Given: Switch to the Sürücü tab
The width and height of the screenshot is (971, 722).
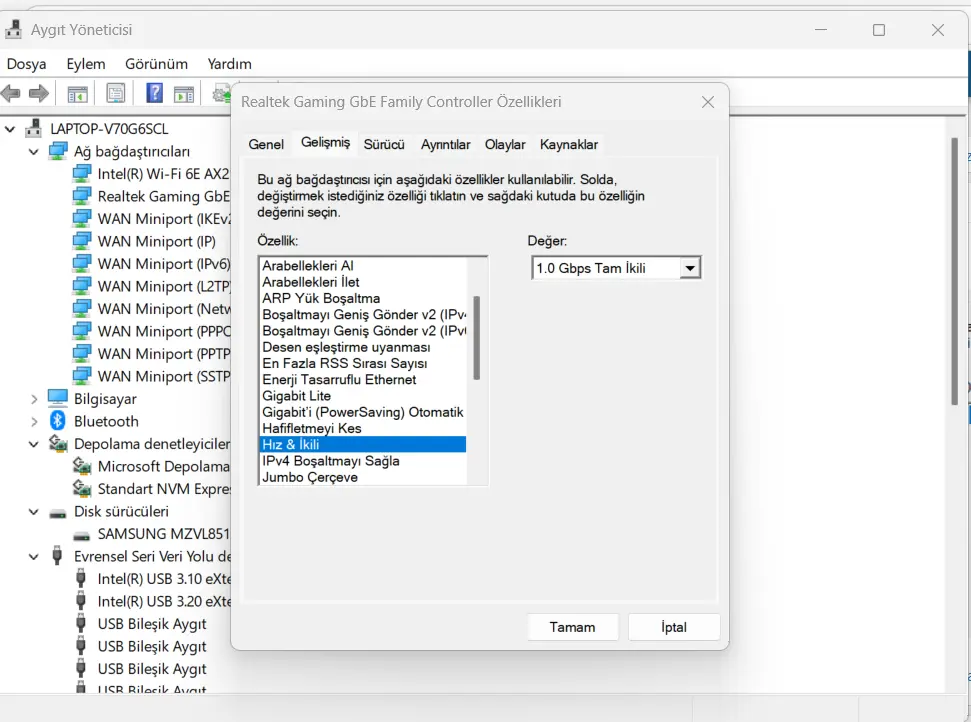Looking at the screenshot, I should tap(384, 144).
